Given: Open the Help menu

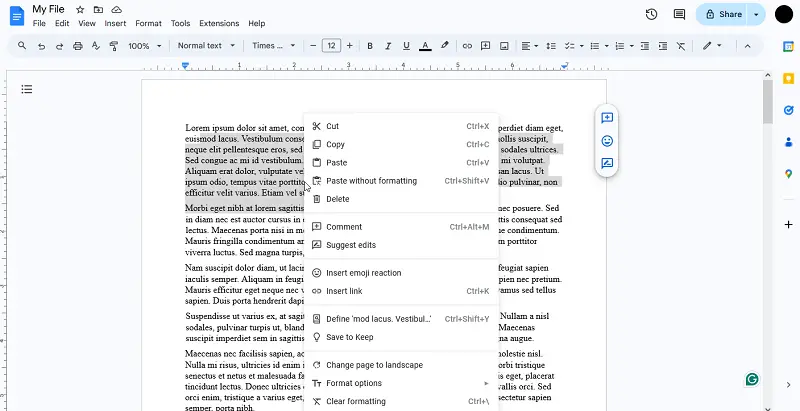Looking at the screenshot, I should [257, 23].
